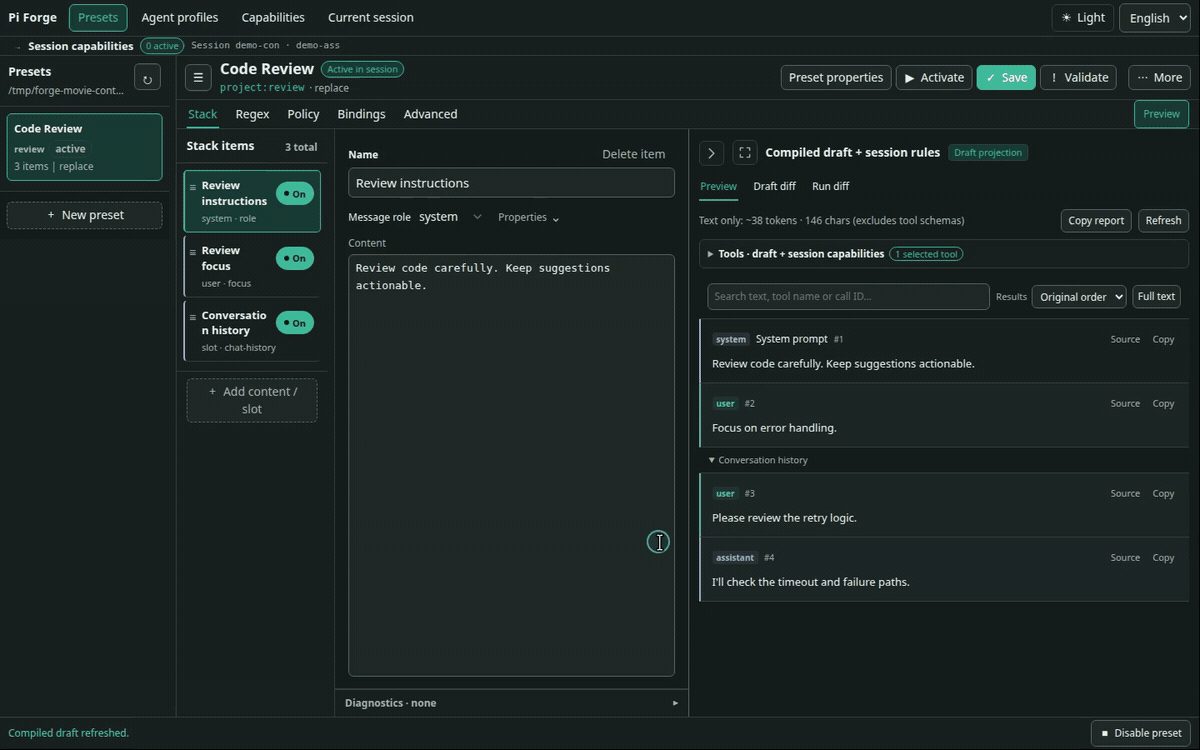
Task: Open Agent profiles tab
Action: (x=180, y=18)
